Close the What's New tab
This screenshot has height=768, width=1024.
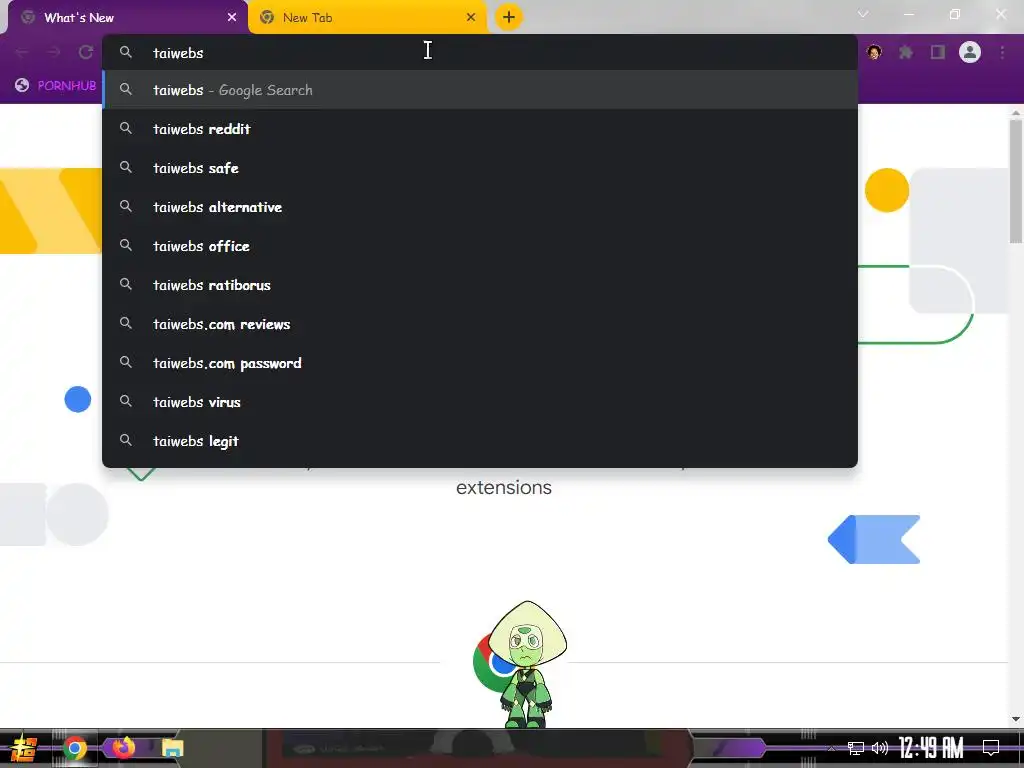[x=232, y=18]
